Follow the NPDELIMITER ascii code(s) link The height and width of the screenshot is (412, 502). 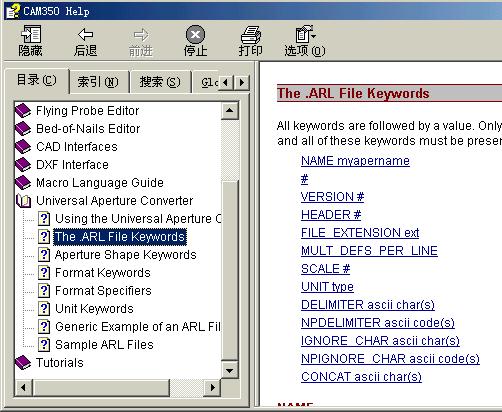click(x=378, y=323)
